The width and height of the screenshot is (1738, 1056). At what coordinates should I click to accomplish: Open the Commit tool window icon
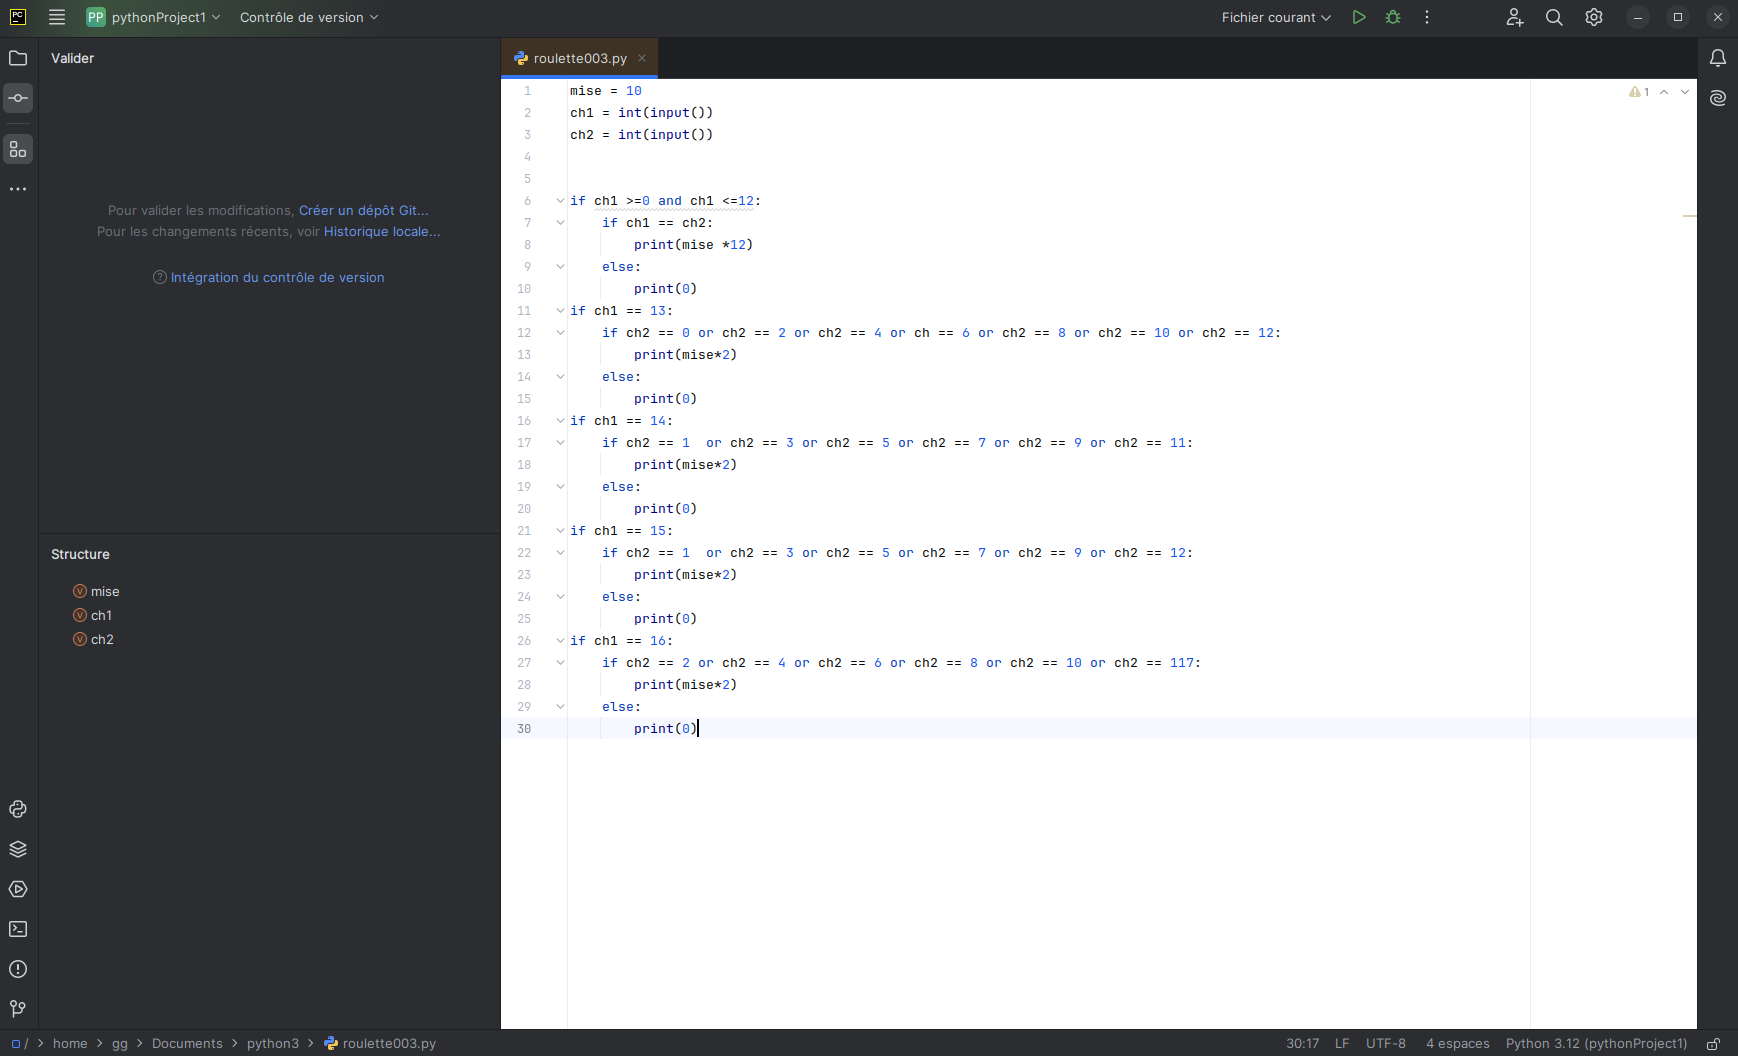tap(18, 98)
